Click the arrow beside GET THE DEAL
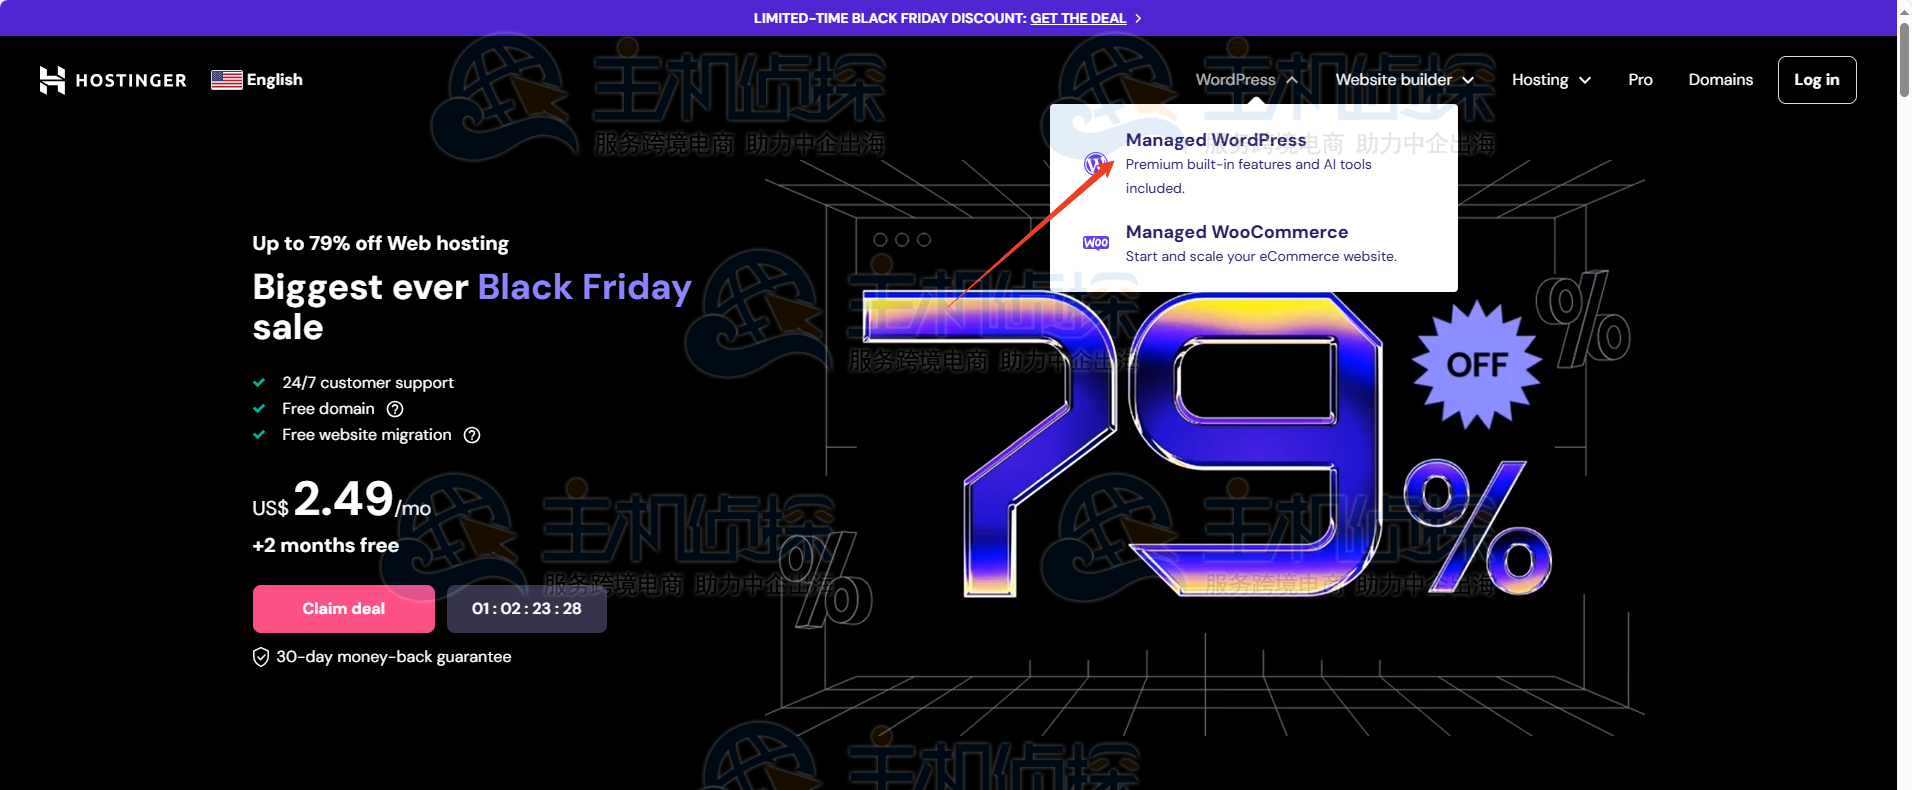The height and width of the screenshot is (790, 1912). click(x=1138, y=18)
